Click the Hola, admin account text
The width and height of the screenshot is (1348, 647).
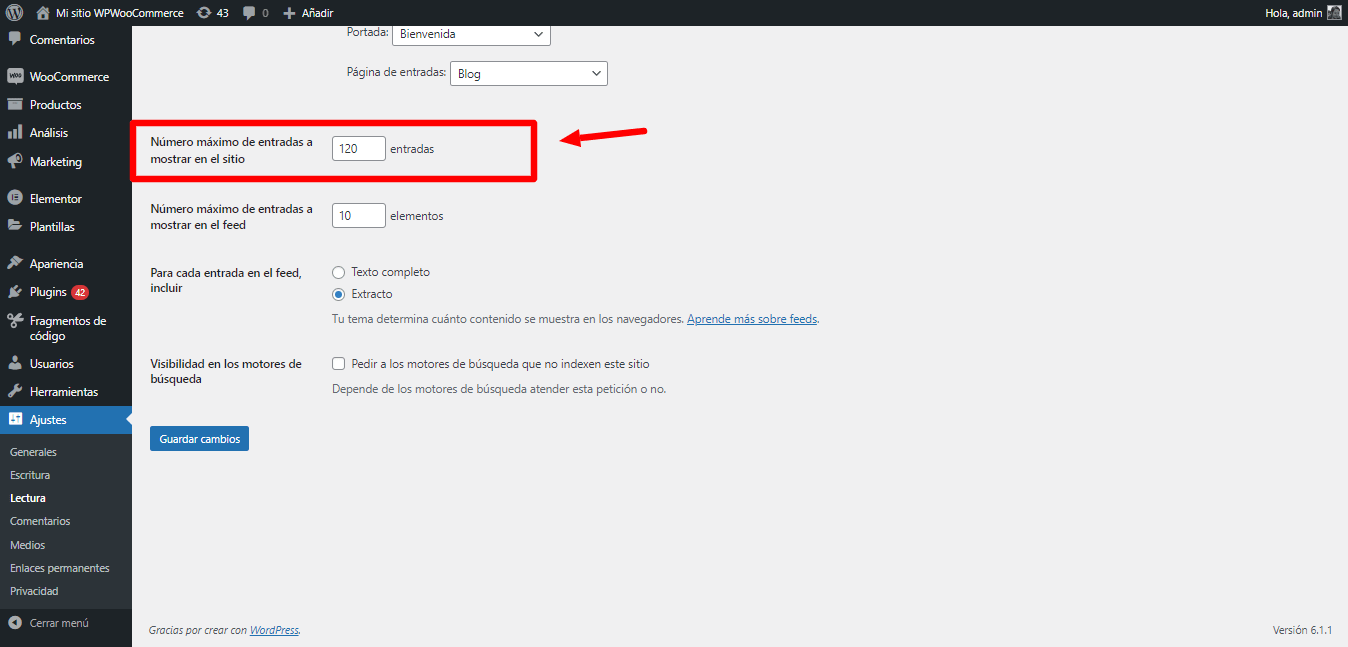pyautogui.click(x=1293, y=13)
